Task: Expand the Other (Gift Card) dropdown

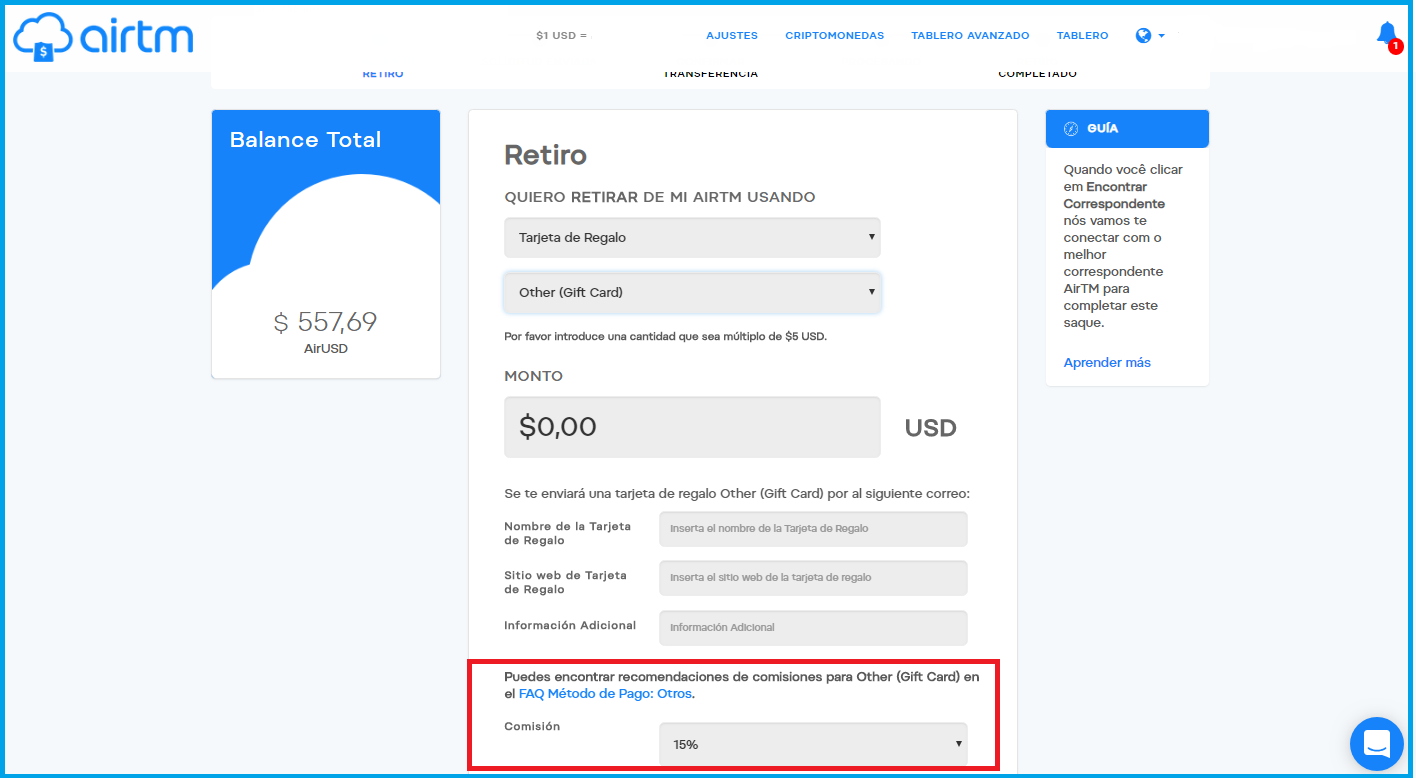Action: 692,293
